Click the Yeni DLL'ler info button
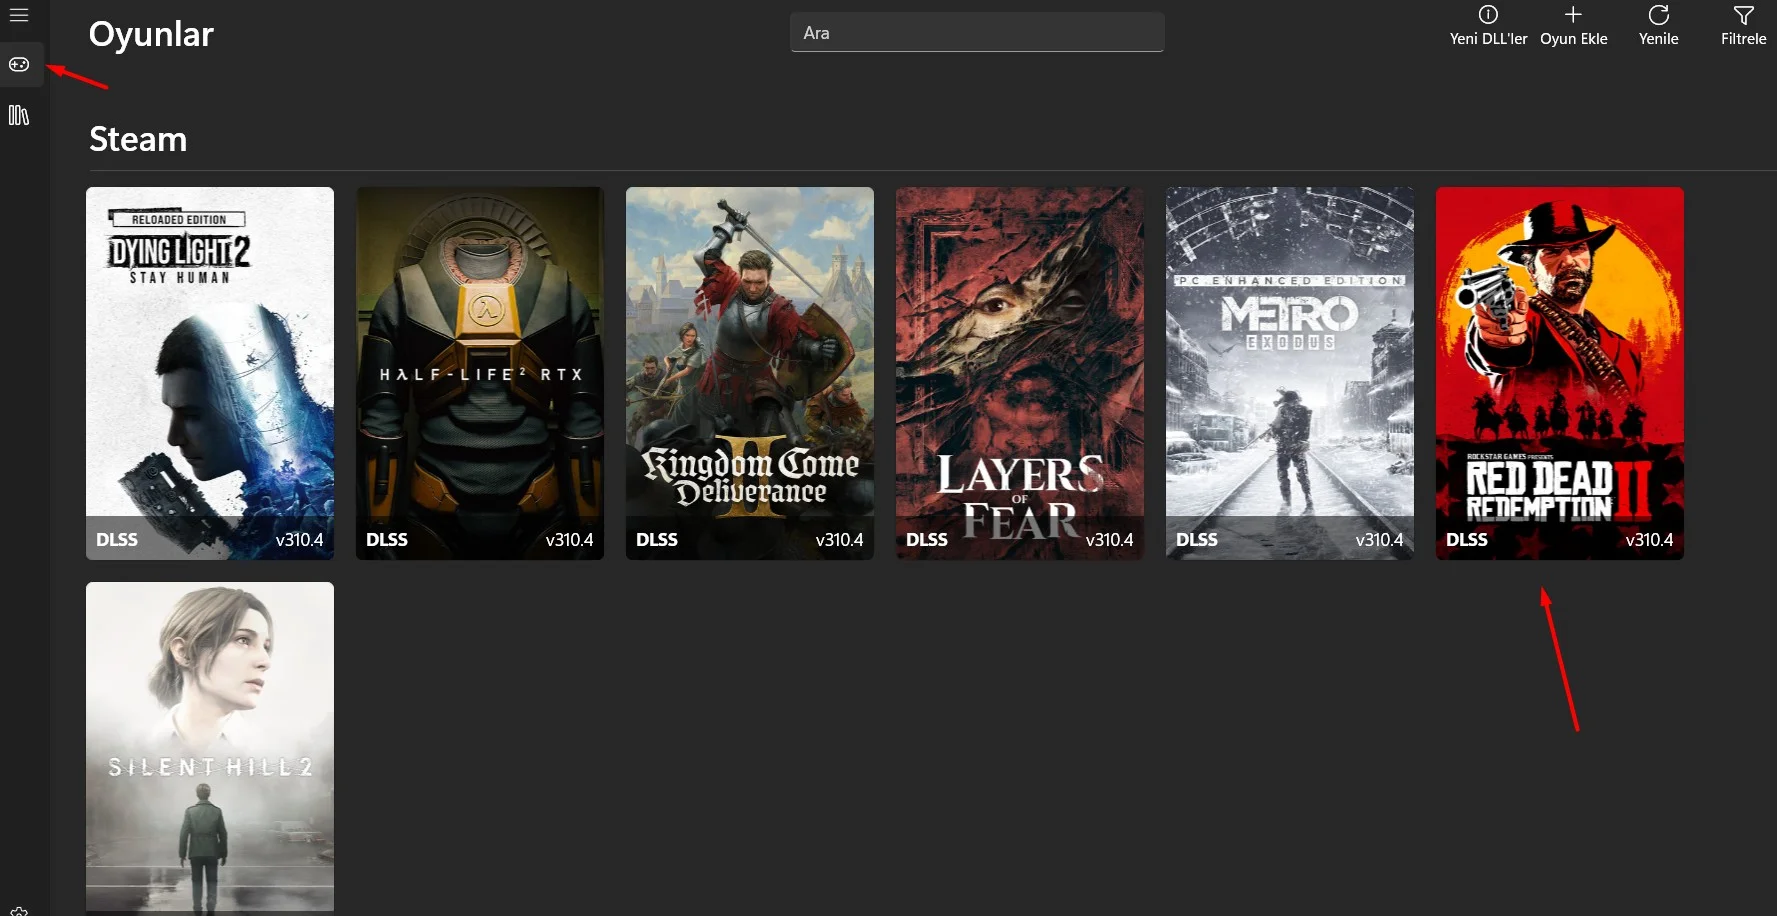 1488,26
